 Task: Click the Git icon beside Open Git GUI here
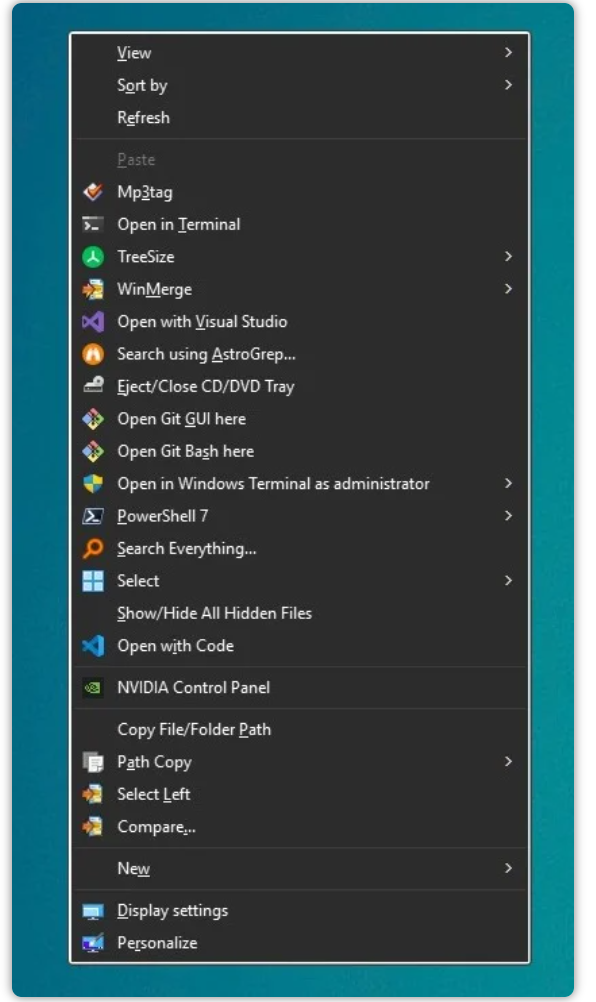coord(93,419)
